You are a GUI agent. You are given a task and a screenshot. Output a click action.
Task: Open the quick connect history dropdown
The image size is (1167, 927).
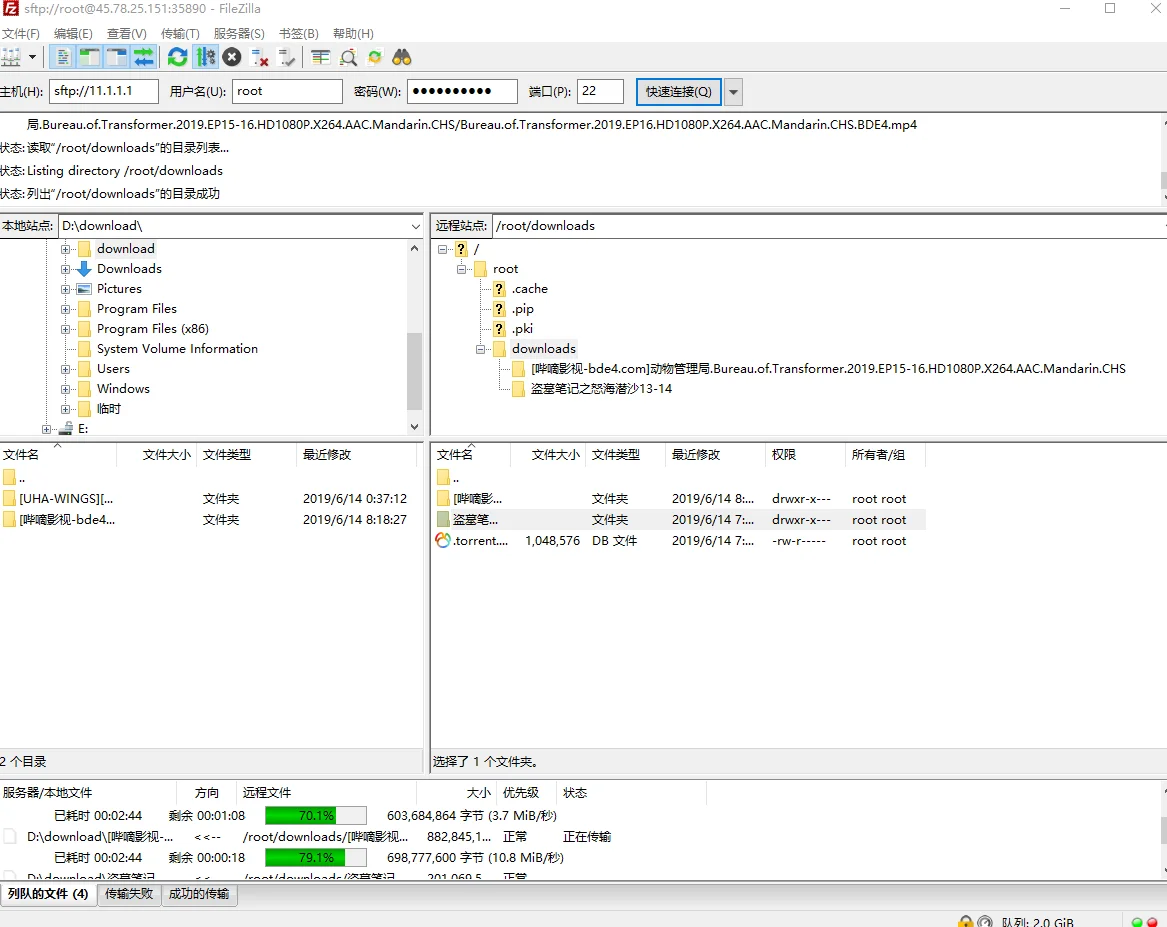click(734, 92)
